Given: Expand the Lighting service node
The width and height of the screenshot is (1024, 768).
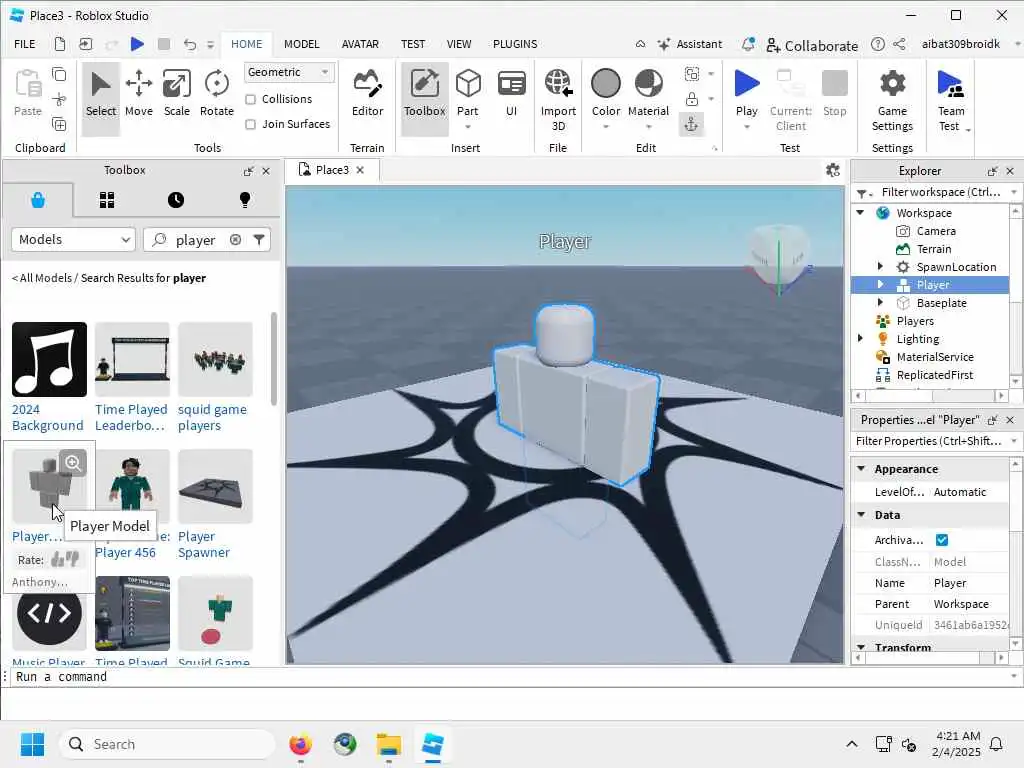Looking at the screenshot, I should click(860, 338).
